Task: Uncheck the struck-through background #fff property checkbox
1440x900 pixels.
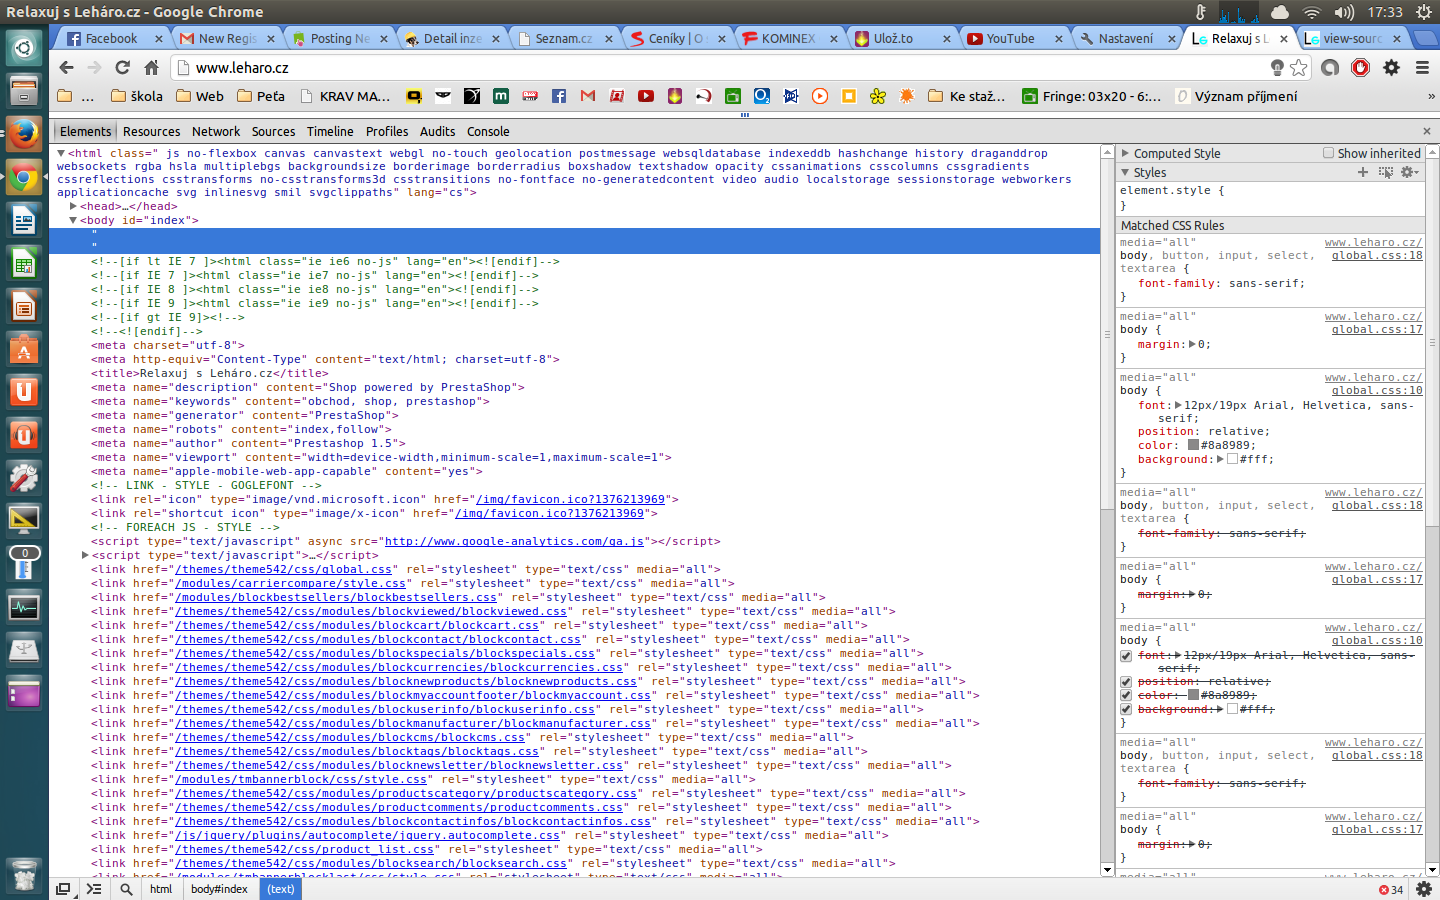Action: [x=1126, y=709]
